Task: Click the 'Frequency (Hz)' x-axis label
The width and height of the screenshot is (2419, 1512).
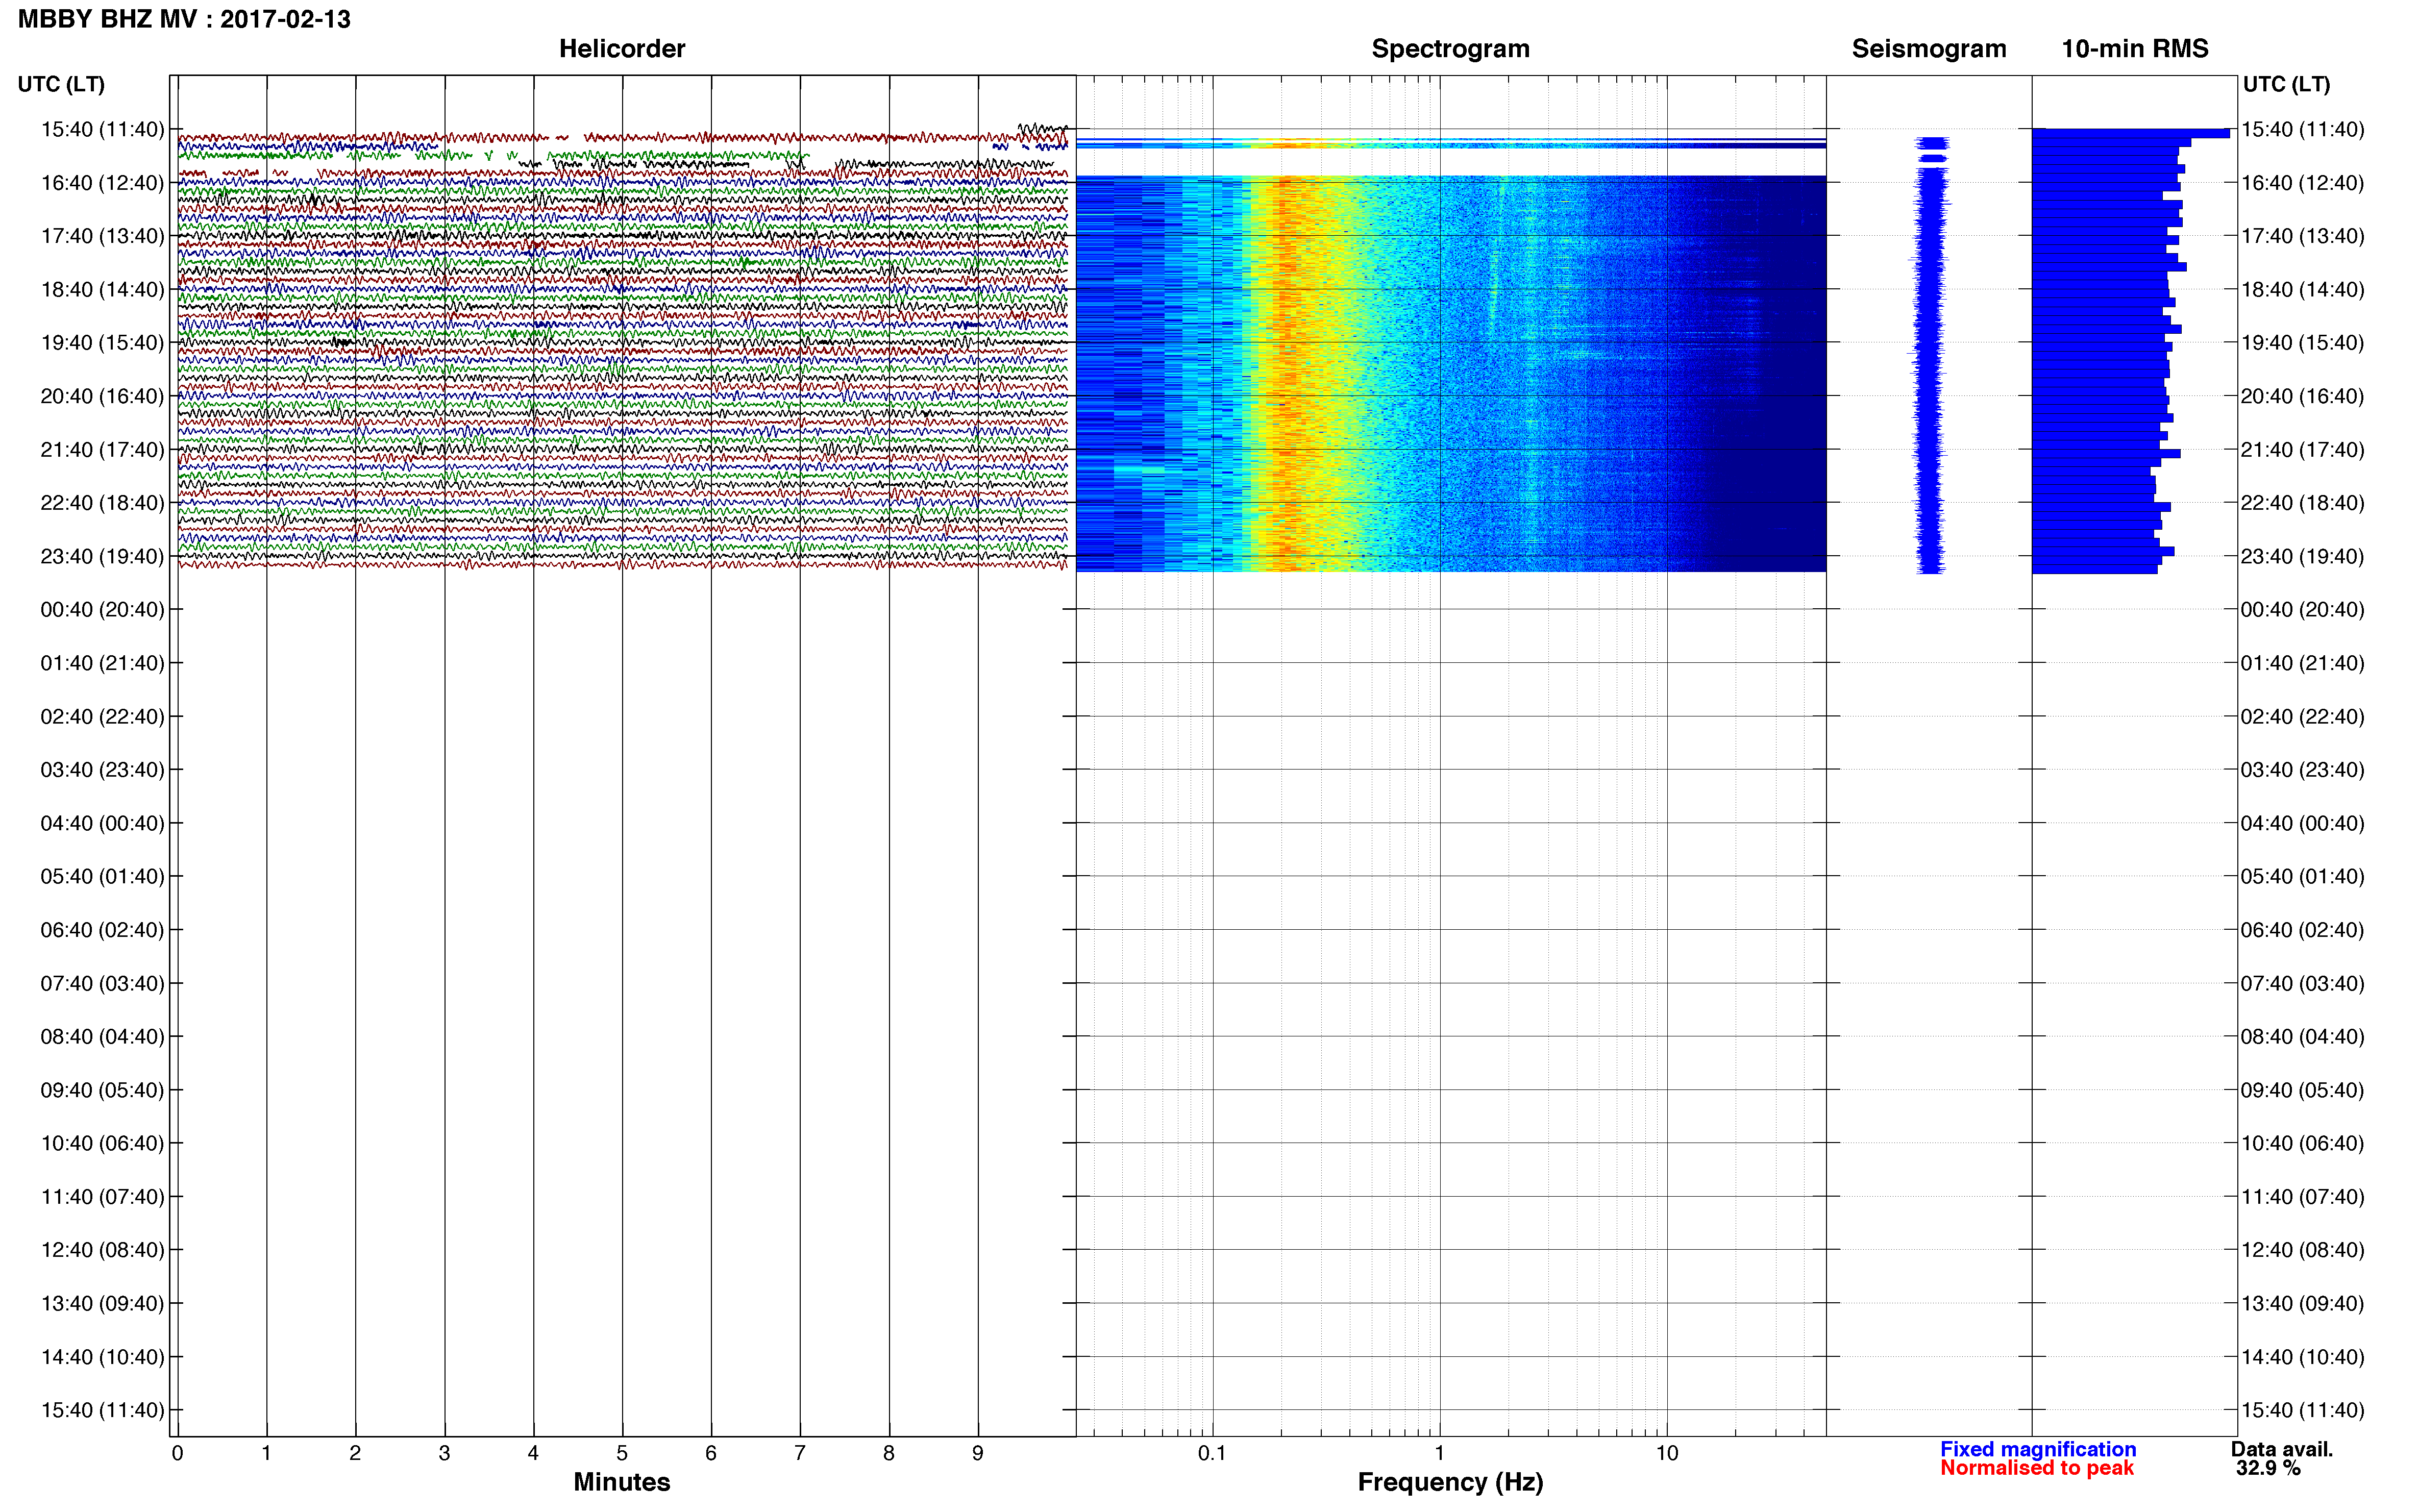Action: coord(1450,1482)
